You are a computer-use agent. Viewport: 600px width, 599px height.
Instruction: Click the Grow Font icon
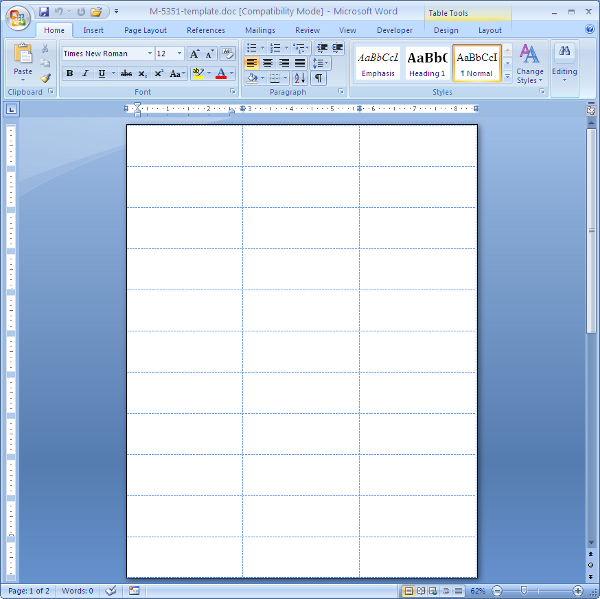pos(195,54)
